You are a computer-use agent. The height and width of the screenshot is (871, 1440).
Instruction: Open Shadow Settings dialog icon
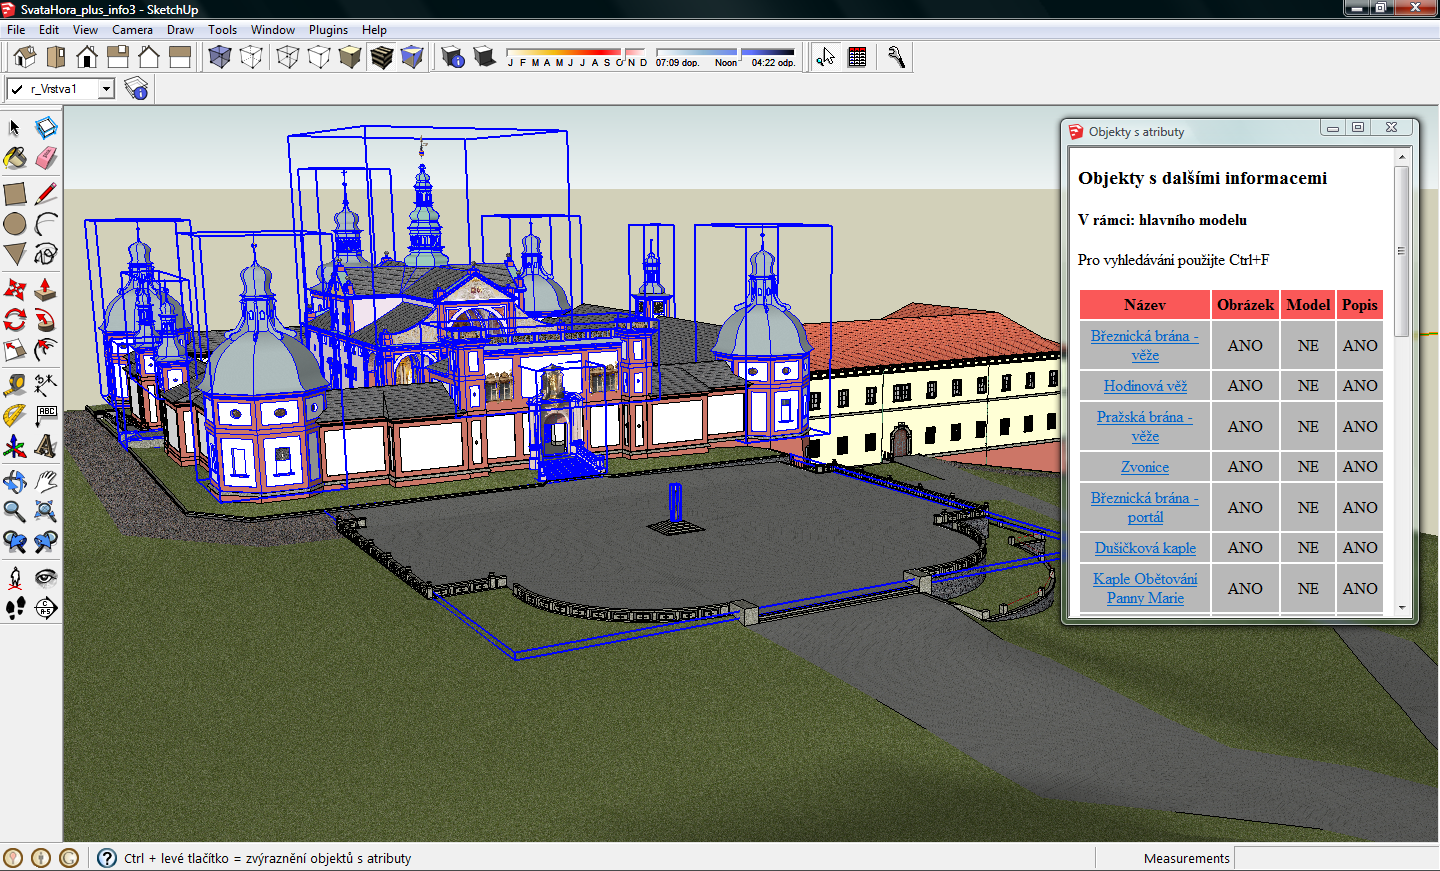pos(453,57)
